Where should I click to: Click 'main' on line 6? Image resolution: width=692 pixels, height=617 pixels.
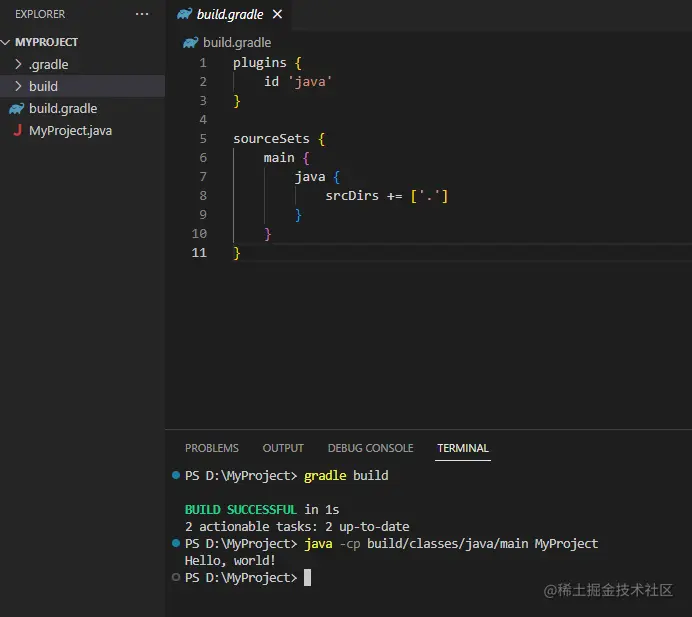(x=279, y=158)
